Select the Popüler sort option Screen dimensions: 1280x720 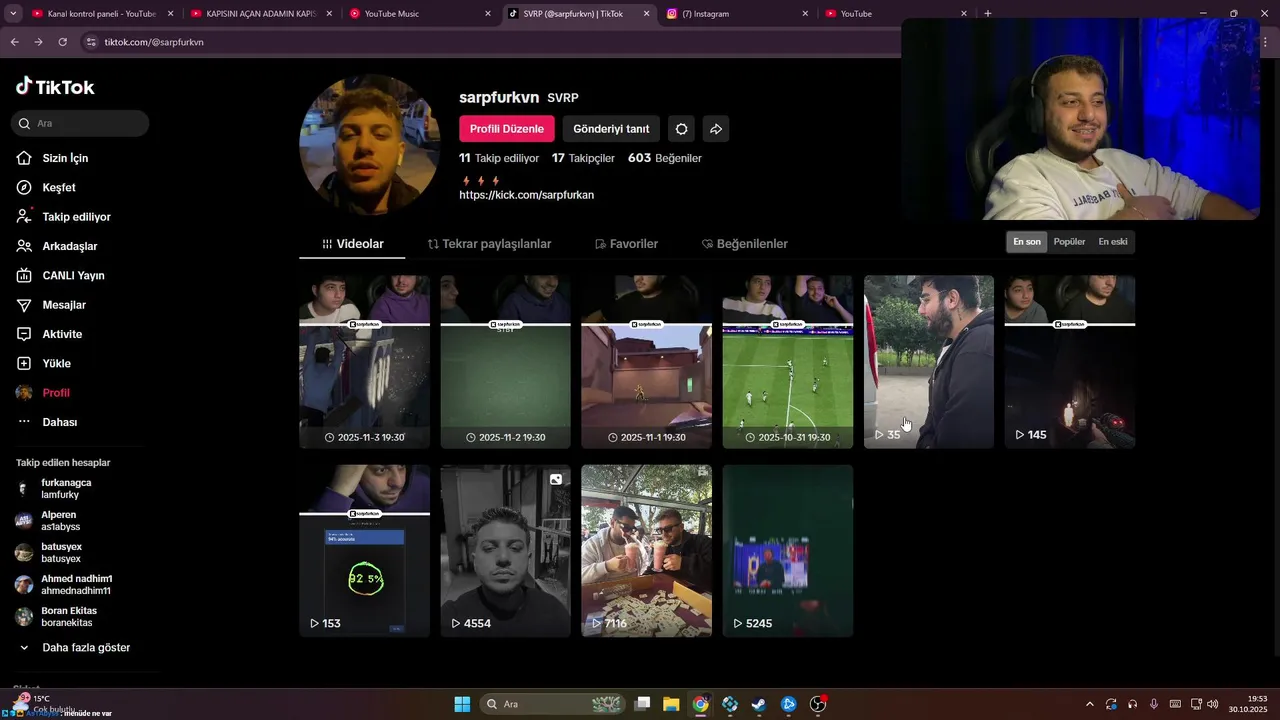1069,242
